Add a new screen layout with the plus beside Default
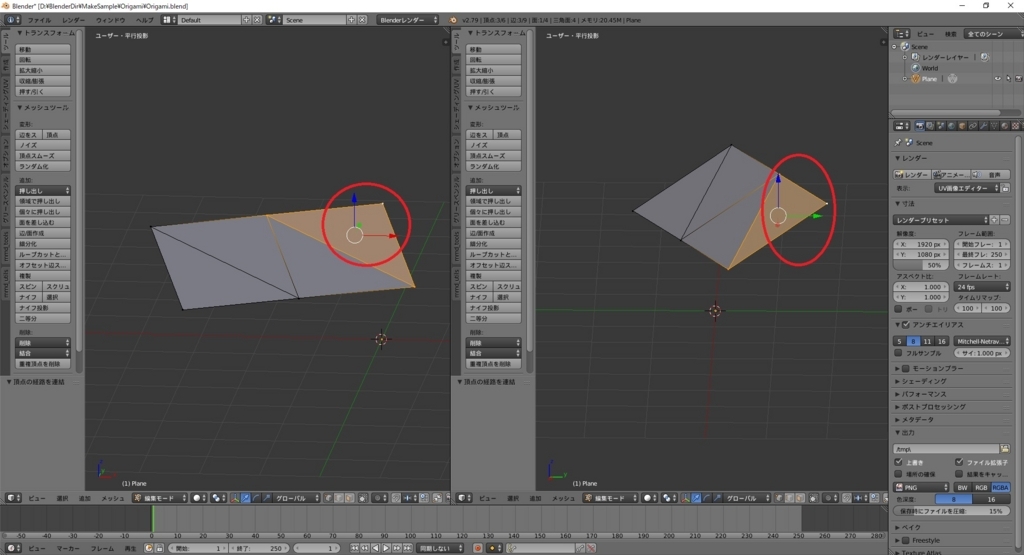The width and height of the screenshot is (1024, 555). [x=246, y=20]
